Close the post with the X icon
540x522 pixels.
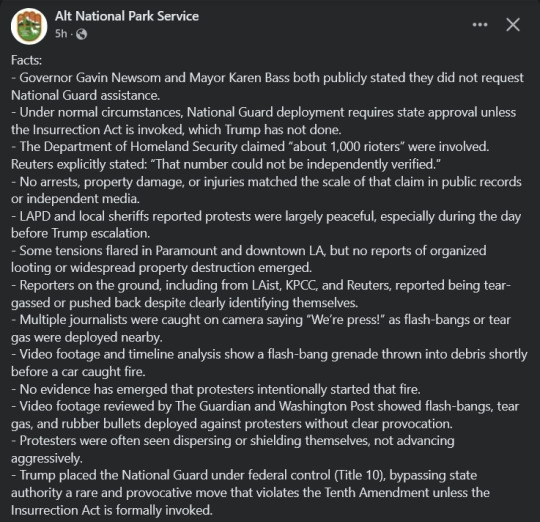[x=513, y=25]
